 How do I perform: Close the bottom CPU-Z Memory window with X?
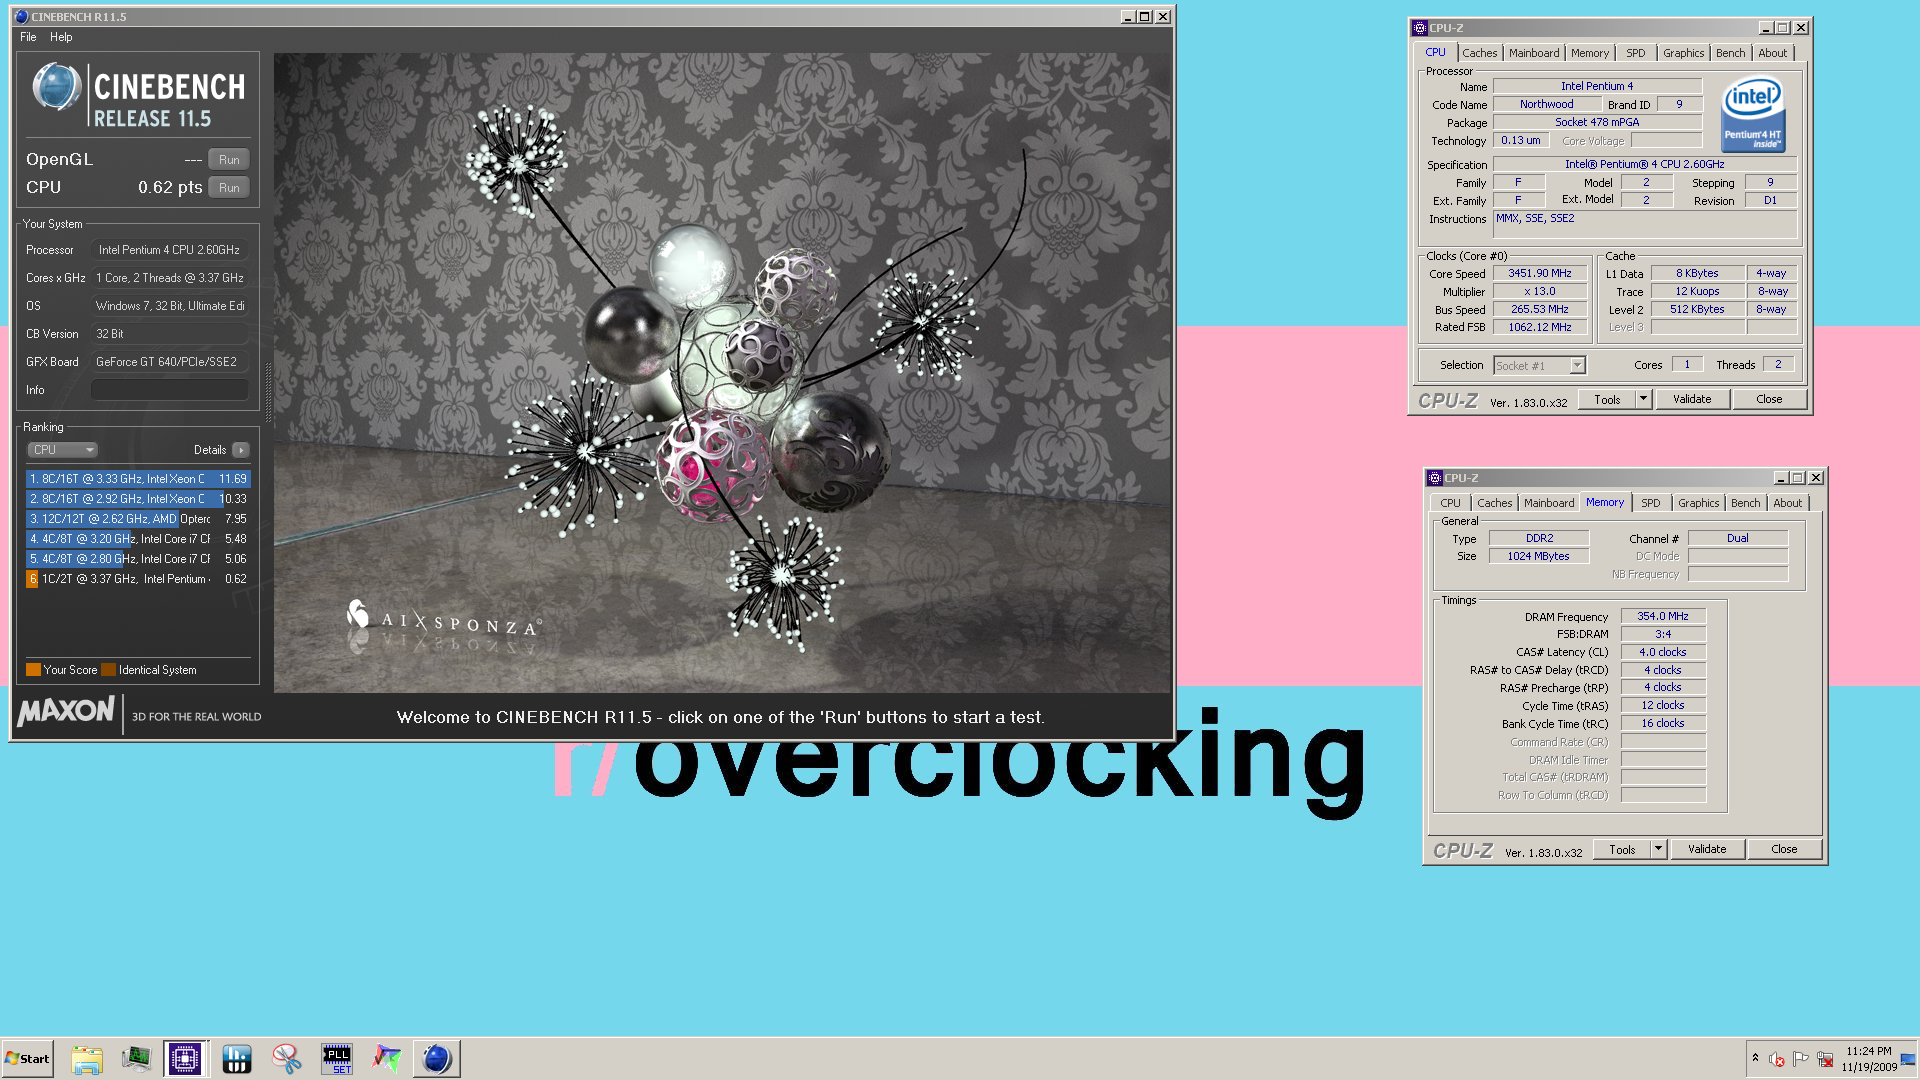click(1816, 478)
